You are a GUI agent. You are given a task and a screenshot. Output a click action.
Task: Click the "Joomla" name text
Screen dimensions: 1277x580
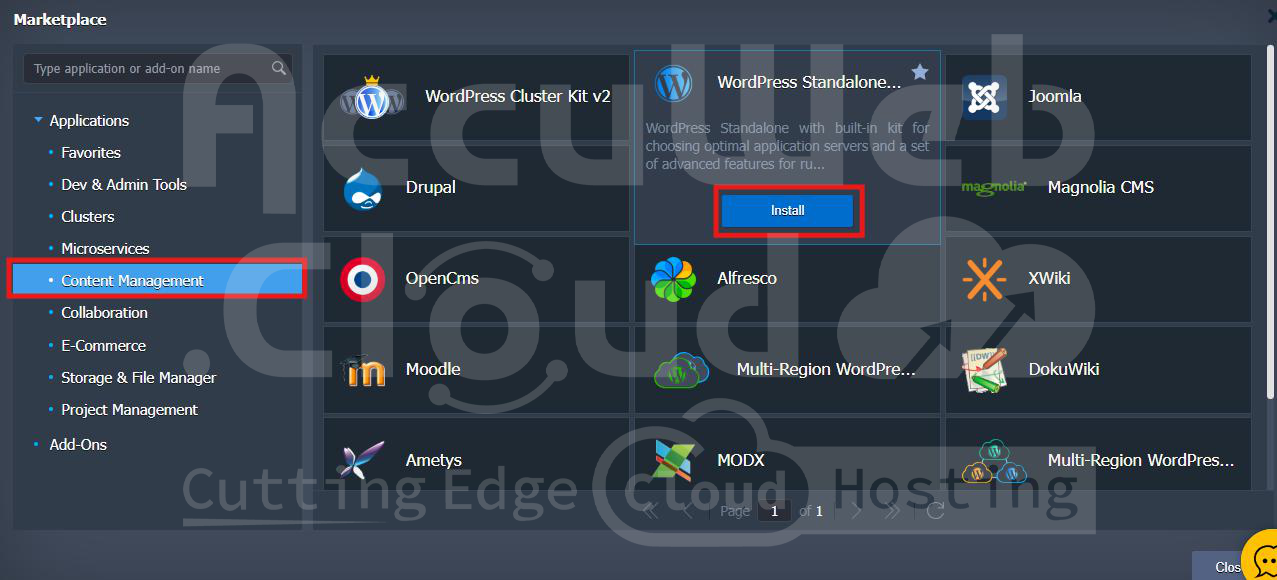point(1055,96)
